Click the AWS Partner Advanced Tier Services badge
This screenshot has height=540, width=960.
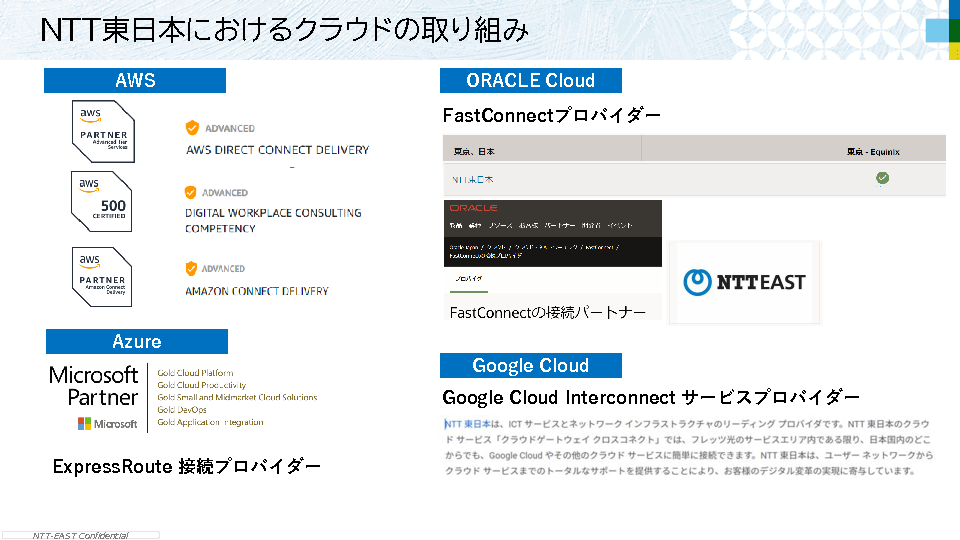click(x=103, y=131)
